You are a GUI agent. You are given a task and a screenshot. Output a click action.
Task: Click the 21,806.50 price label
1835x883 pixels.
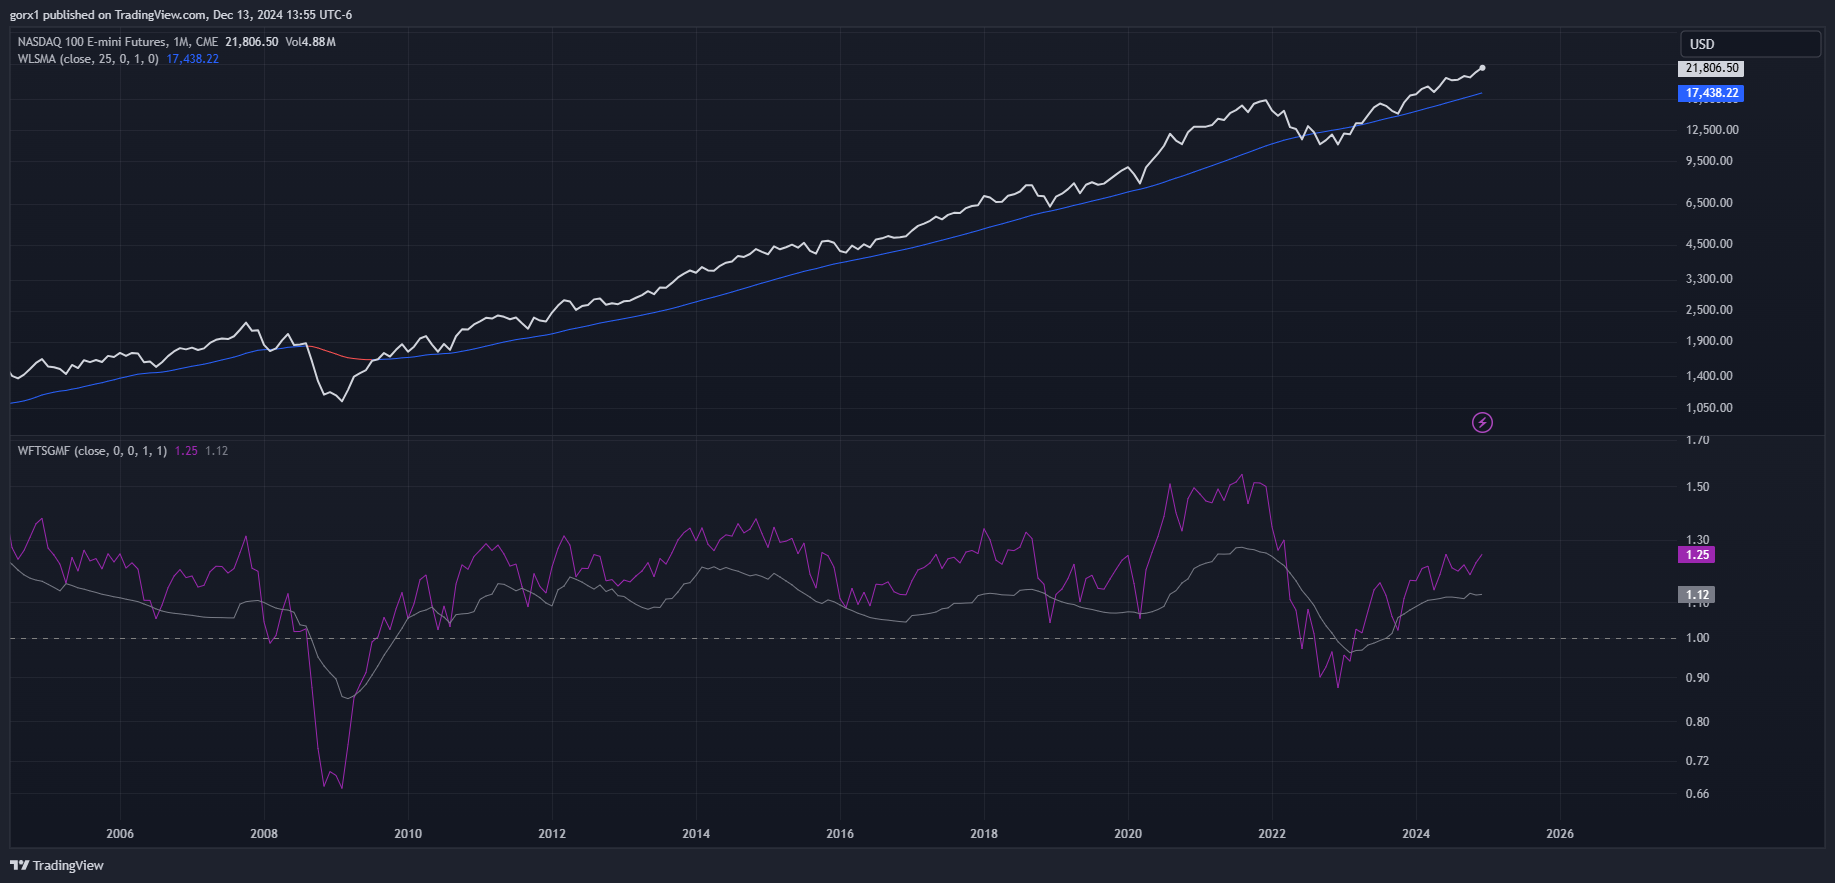coord(1712,68)
